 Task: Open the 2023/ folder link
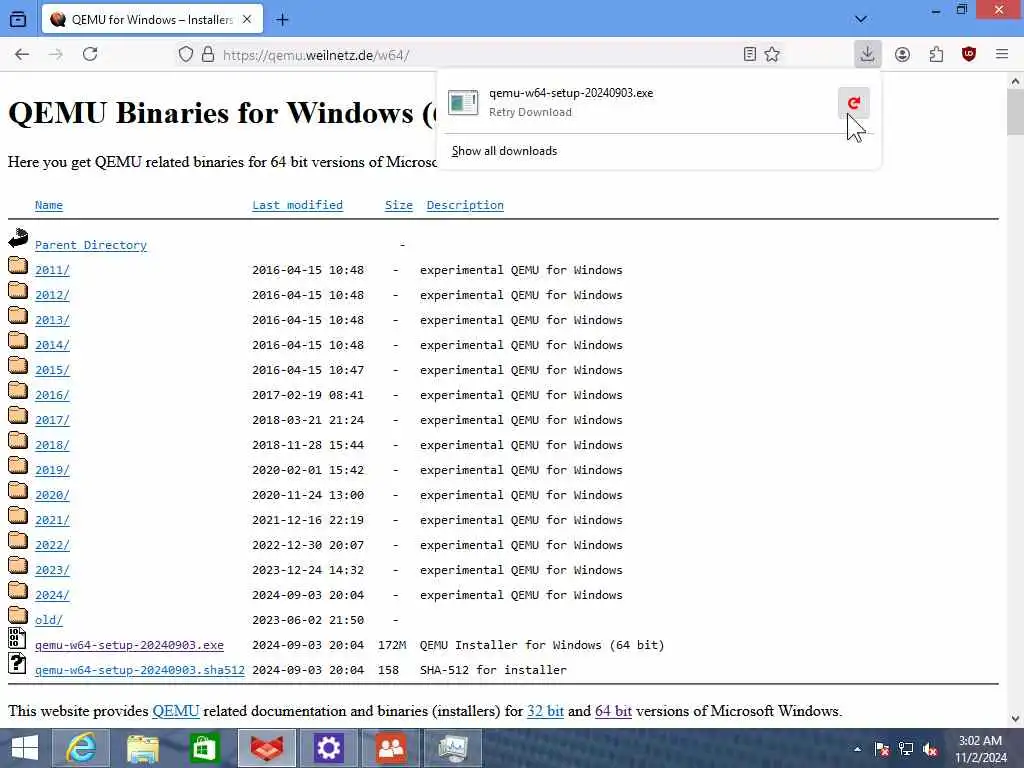[x=52, y=570]
